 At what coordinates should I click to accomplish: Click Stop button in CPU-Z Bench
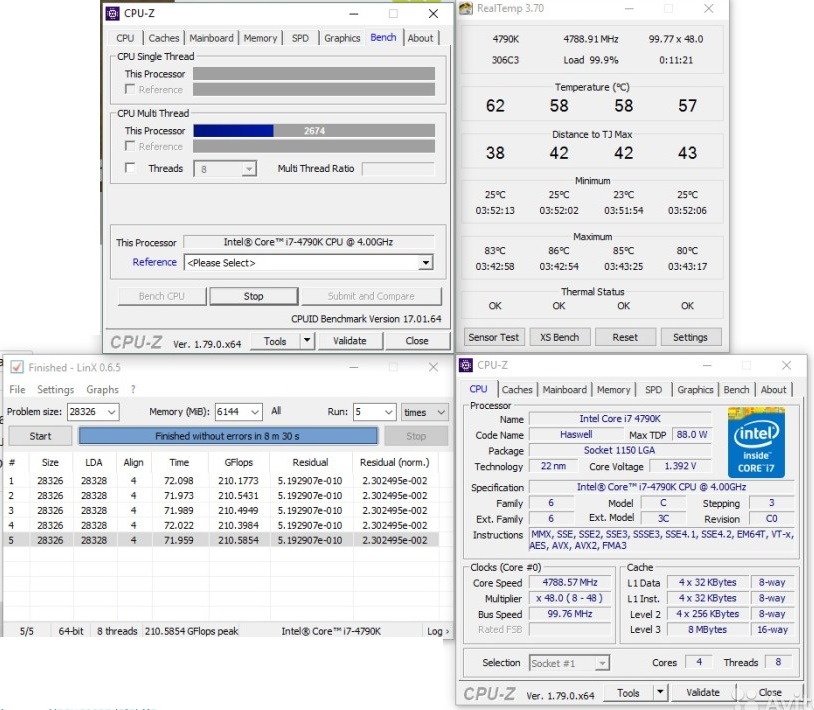coord(254,296)
